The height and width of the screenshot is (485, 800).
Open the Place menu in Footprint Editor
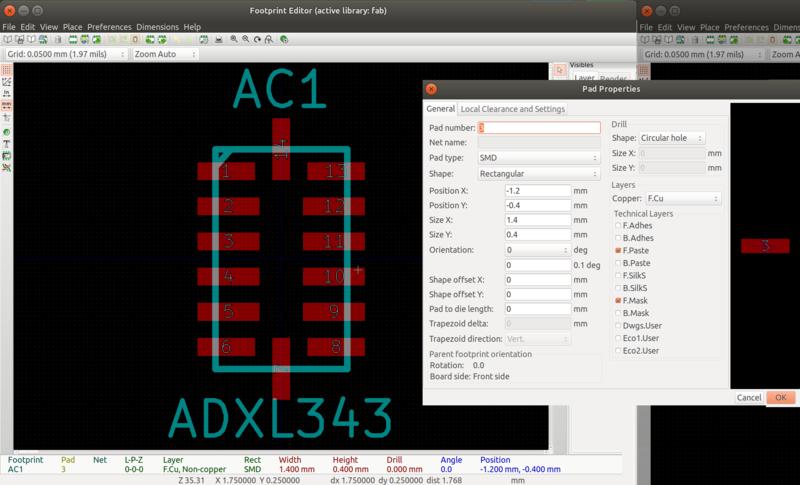point(72,27)
